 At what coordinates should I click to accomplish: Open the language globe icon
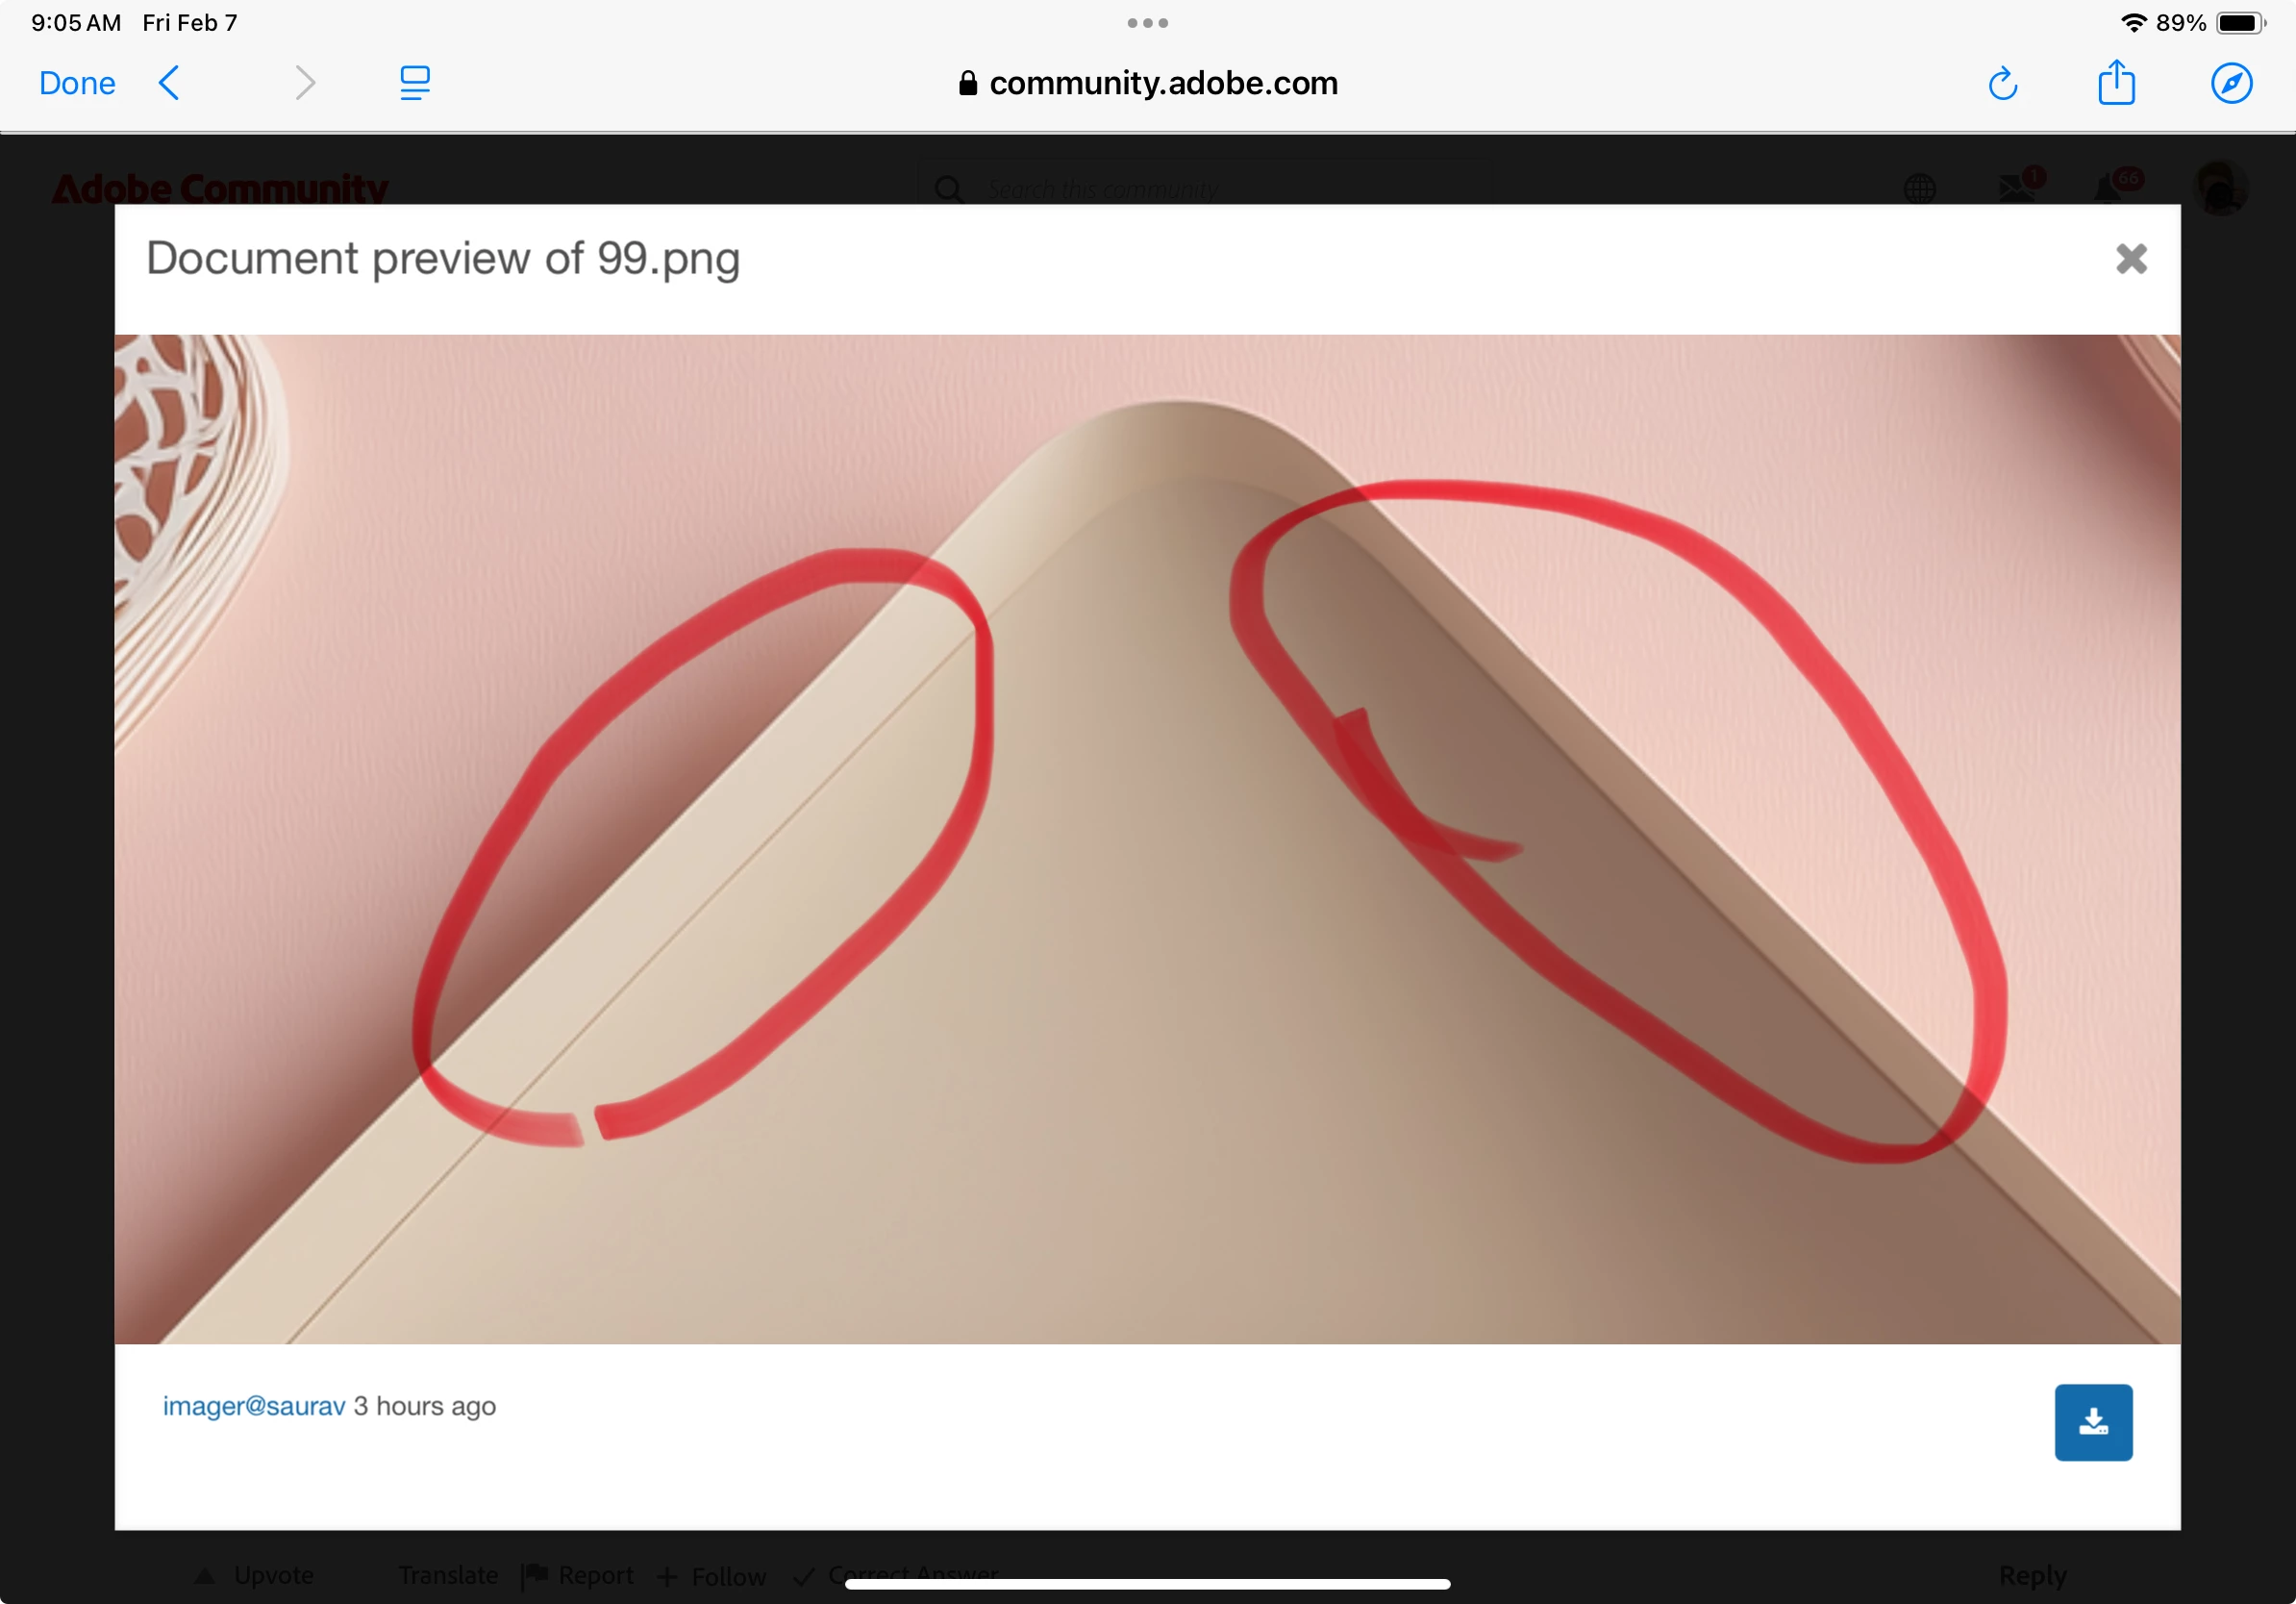(x=1919, y=188)
